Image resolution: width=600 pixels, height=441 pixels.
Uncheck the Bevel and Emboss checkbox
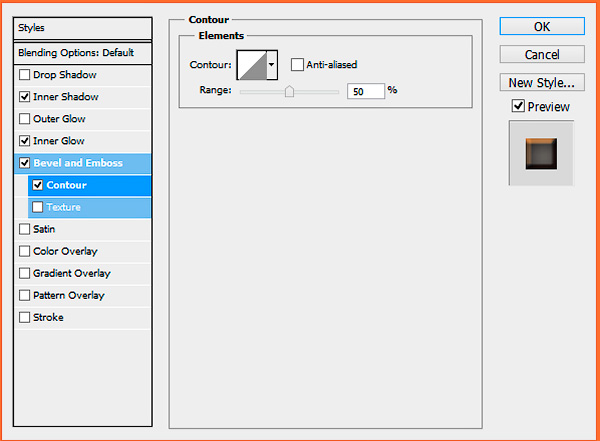click(x=24, y=163)
